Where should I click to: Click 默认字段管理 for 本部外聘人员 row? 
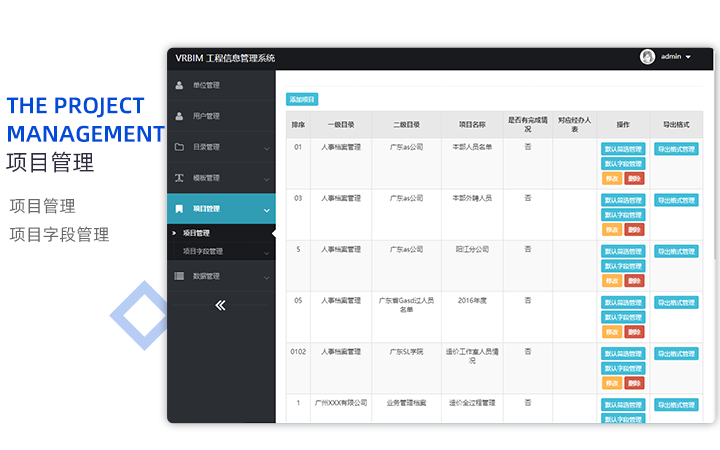coord(623,215)
